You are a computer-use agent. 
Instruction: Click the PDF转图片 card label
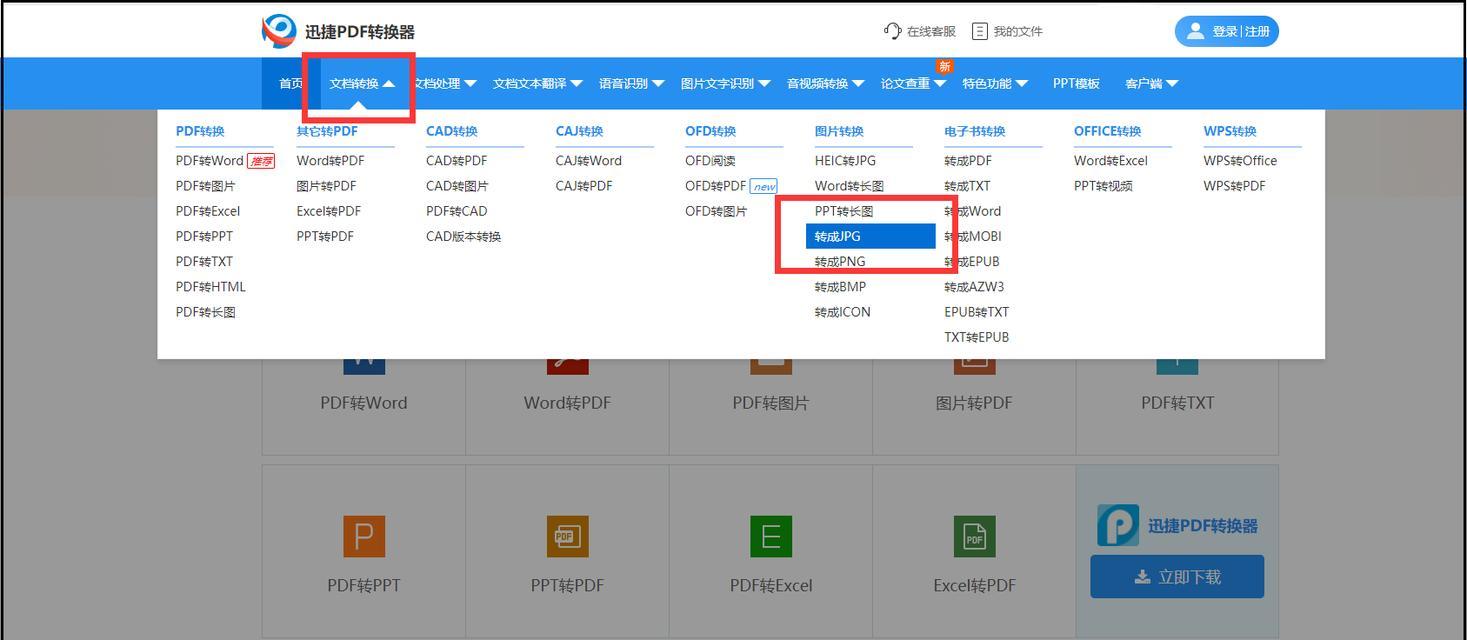click(771, 403)
